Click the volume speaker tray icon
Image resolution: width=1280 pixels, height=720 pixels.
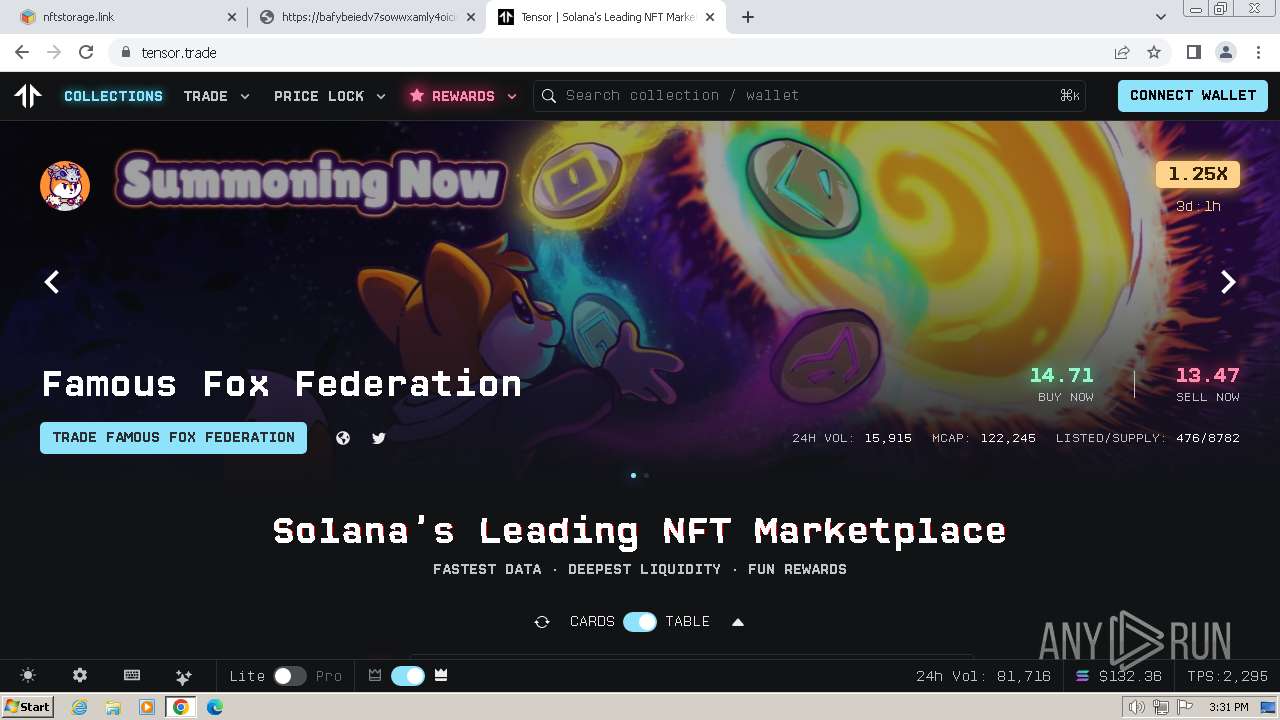[x=1137, y=707]
